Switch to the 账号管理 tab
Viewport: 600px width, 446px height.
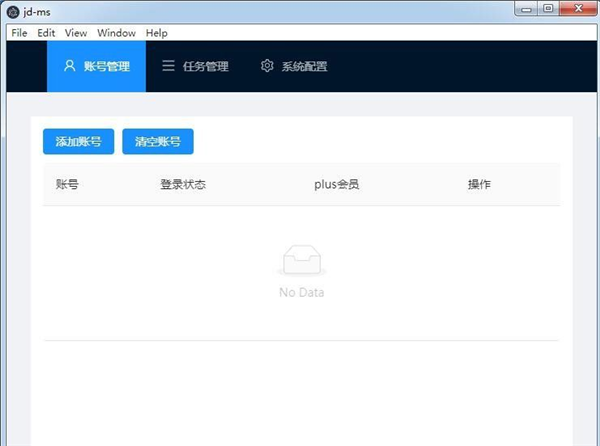pyautogui.click(x=96, y=66)
